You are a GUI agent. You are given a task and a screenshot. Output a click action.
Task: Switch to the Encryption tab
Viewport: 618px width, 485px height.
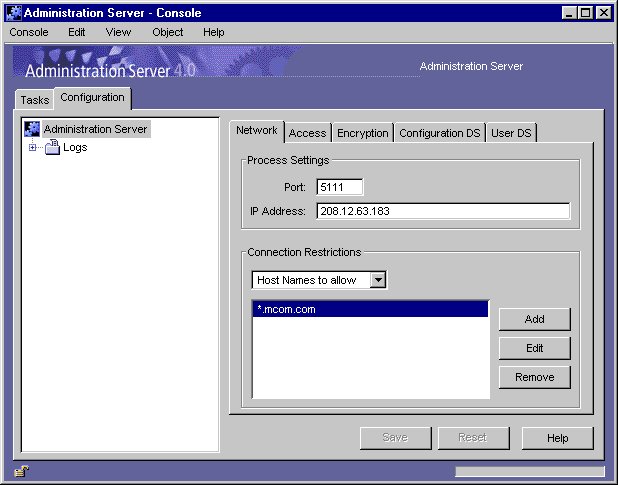(363, 133)
